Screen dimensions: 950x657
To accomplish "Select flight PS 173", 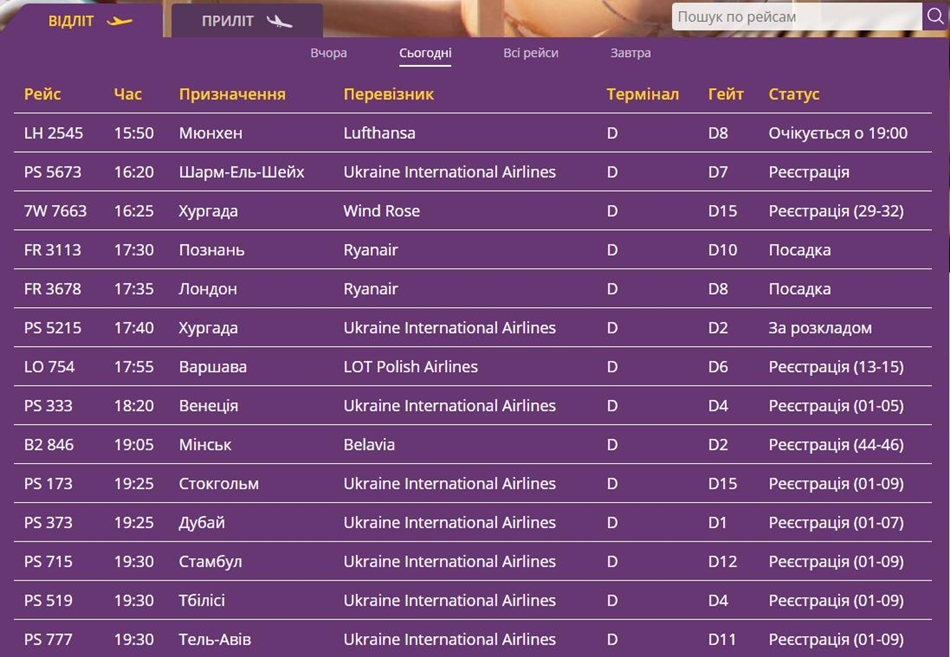I will tap(473, 484).
